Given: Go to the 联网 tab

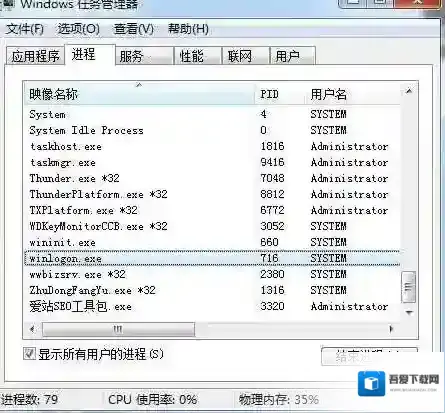Looking at the screenshot, I should point(246,56).
